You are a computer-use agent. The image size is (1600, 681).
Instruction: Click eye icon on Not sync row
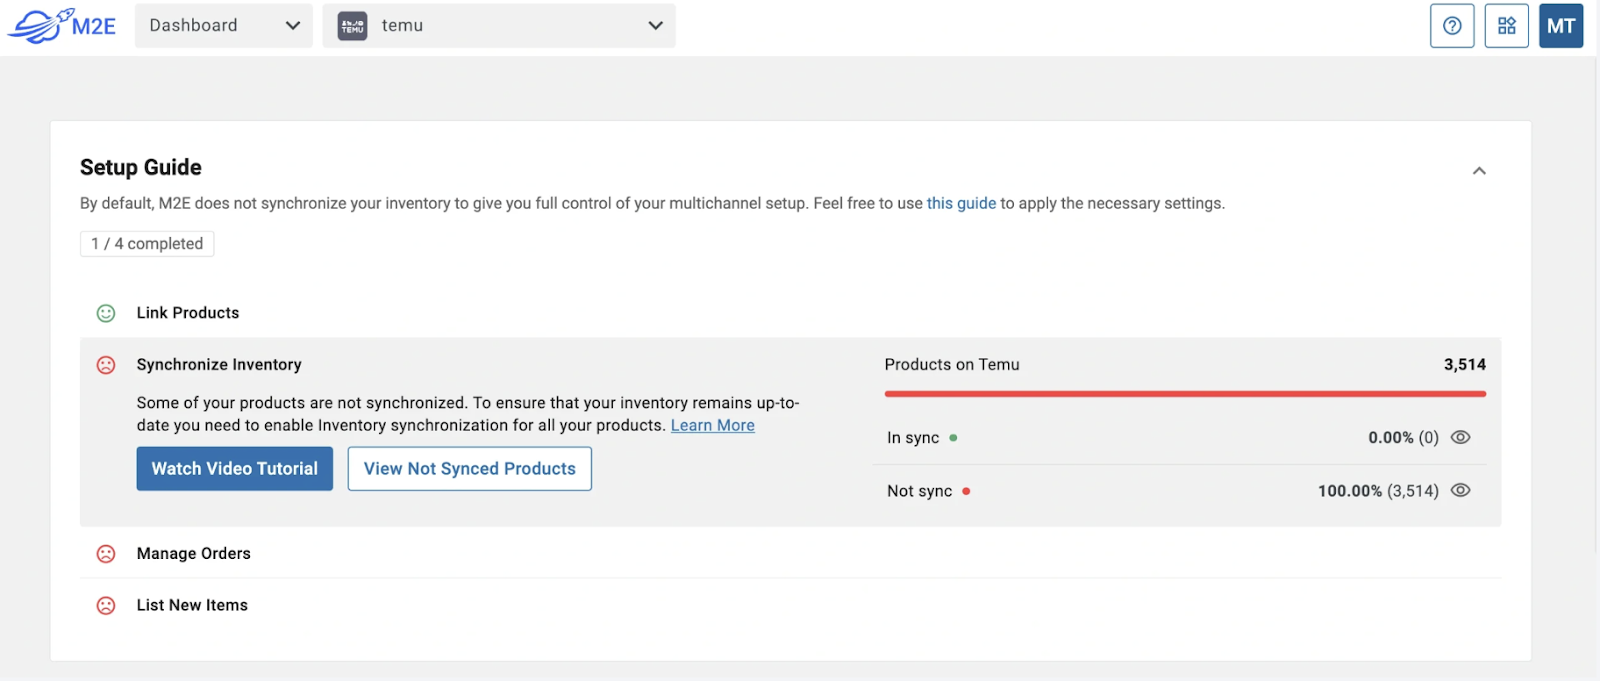pyautogui.click(x=1460, y=490)
